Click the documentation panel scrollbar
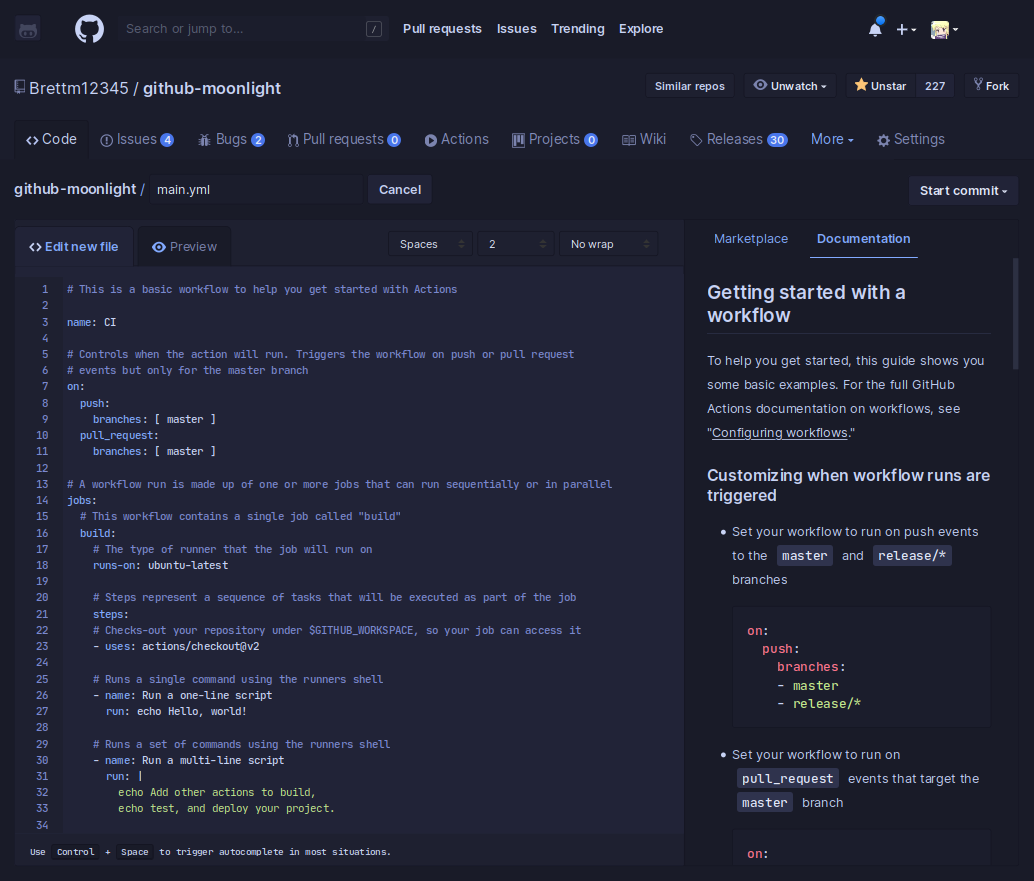 [1016, 313]
